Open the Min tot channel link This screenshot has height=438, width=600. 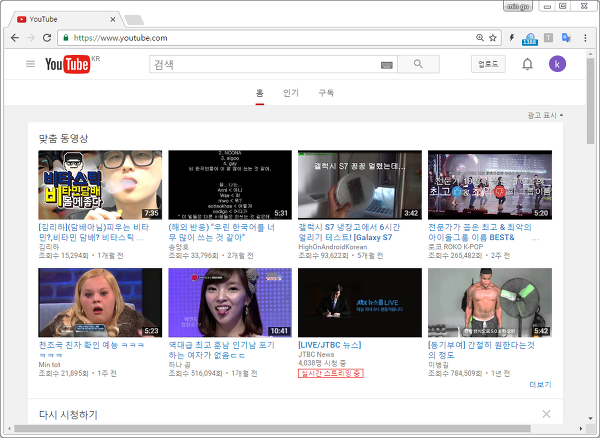tap(49, 365)
